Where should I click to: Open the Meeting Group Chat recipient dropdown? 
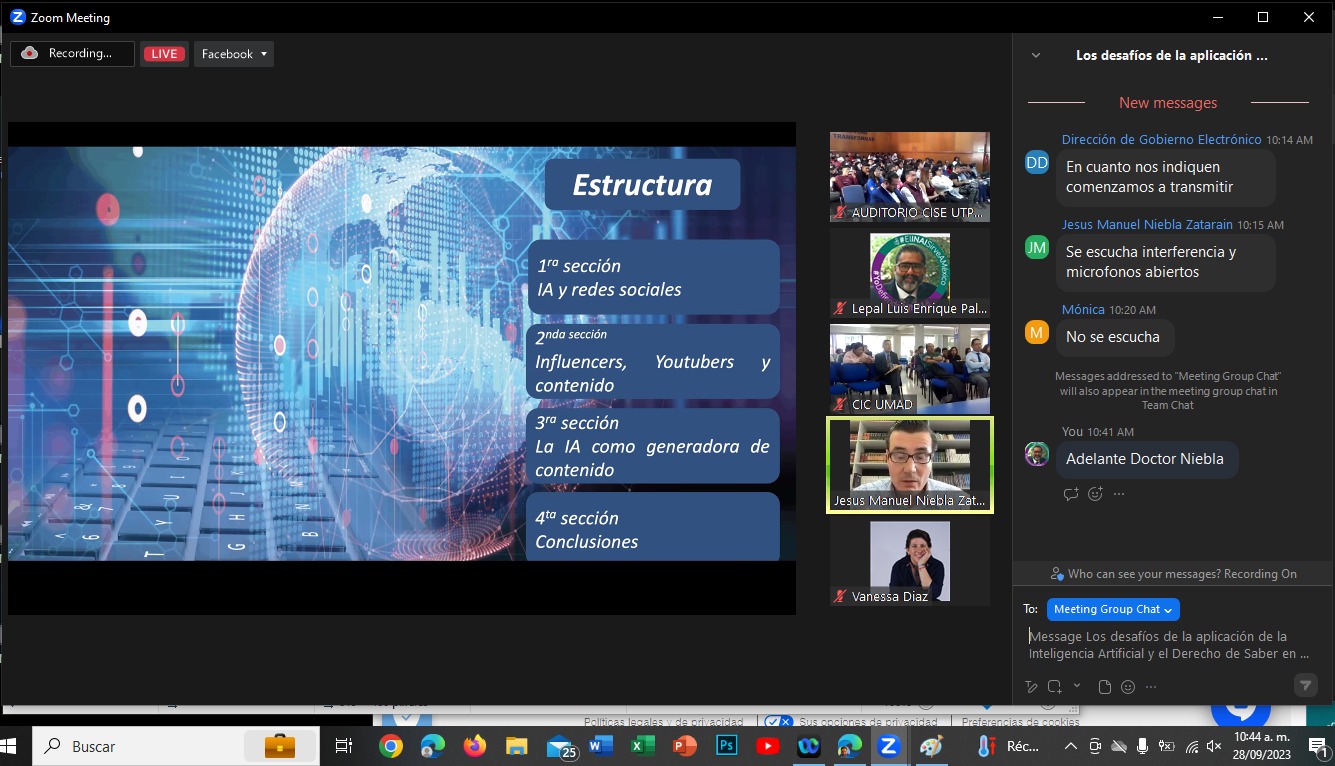point(1113,609)
